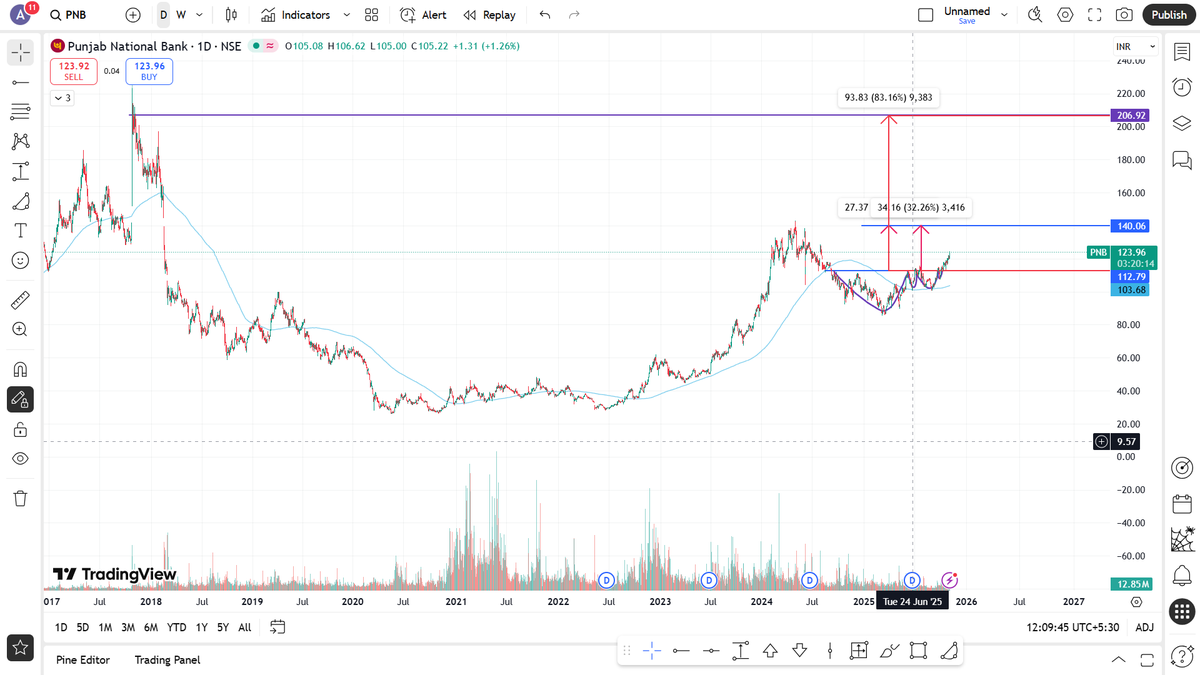Toggle the magnet mode
1200x675 pixels.
pos(20,369)
